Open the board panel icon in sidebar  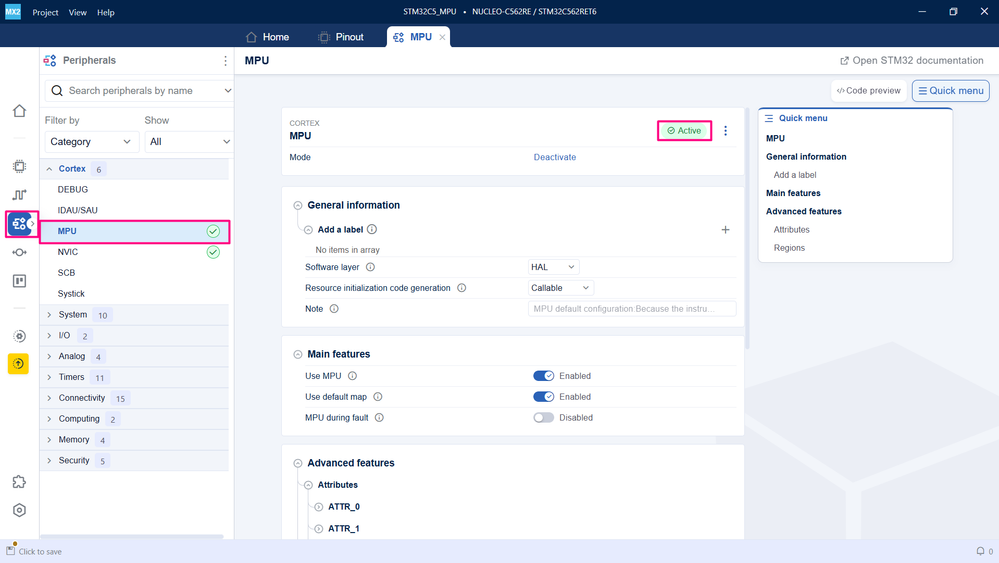coord(19,281)
